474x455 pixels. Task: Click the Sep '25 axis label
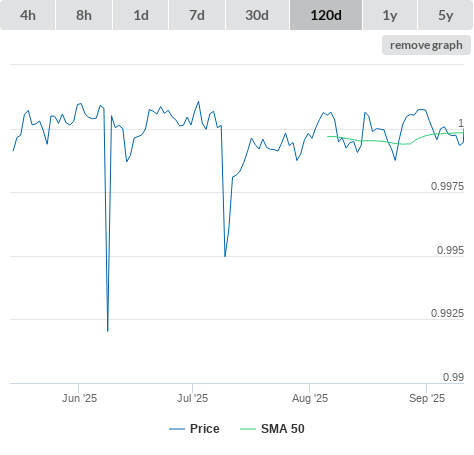(427, 398)
